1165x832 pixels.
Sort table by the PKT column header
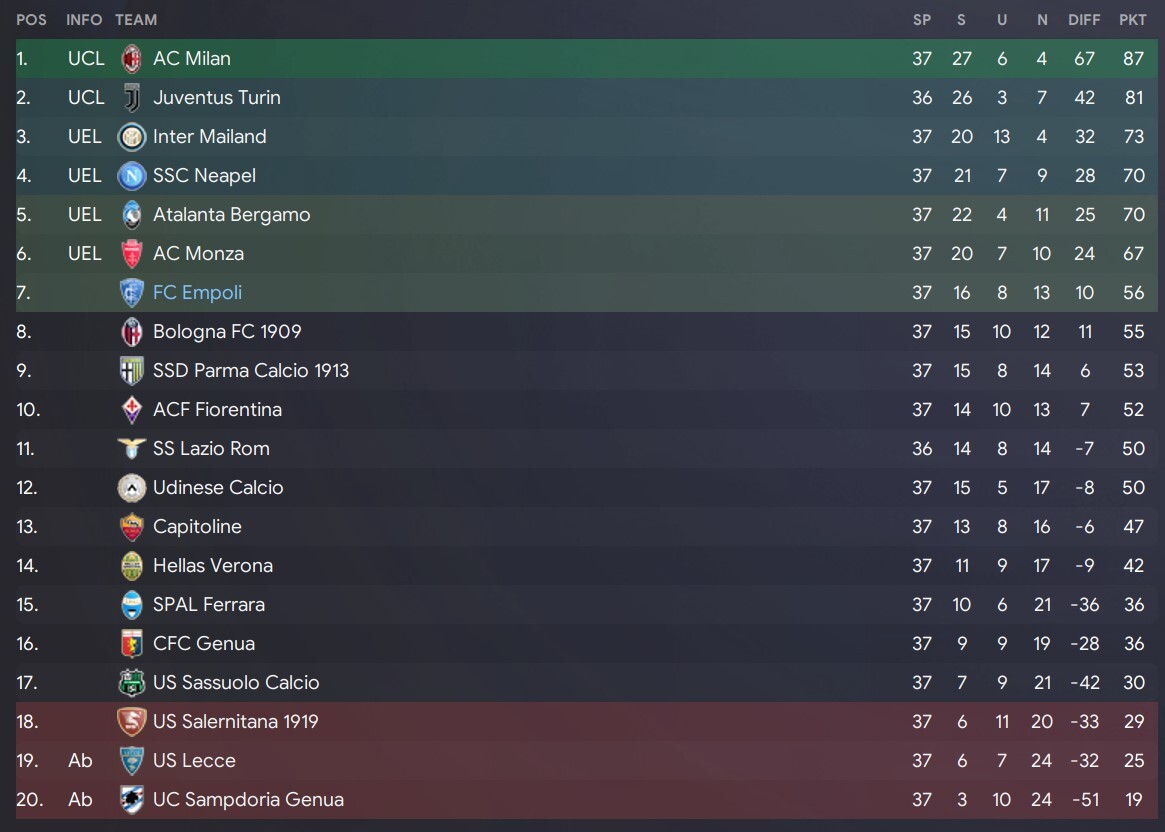[1132, 20]
